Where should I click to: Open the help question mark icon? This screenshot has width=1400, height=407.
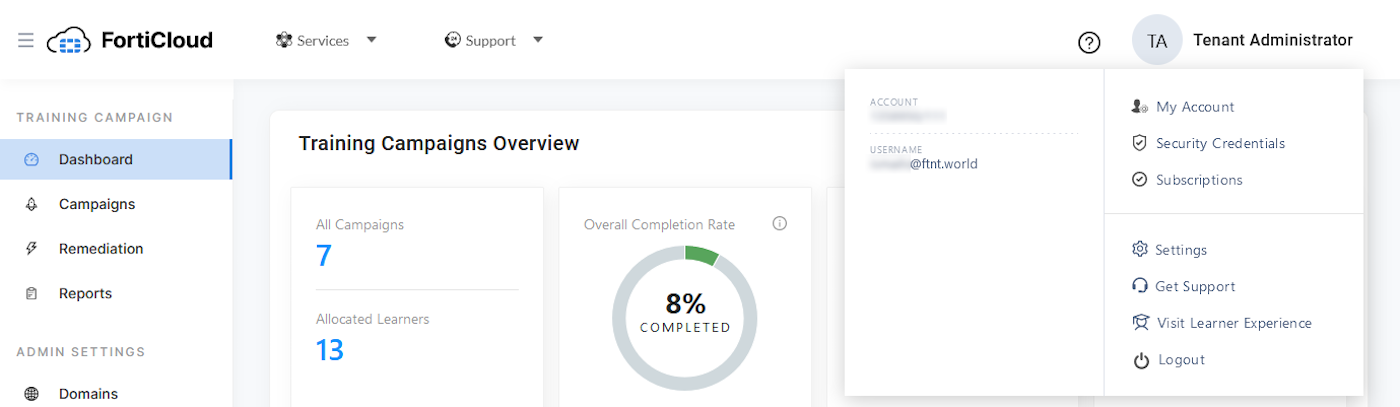[x=1089, y=42]
